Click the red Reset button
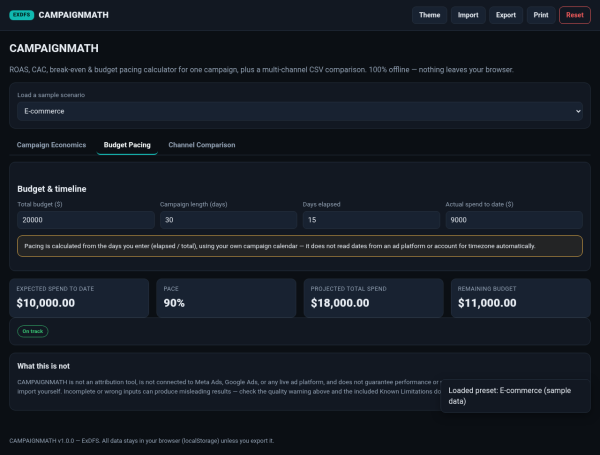This screenshot has width=600, height=455. (x=575, y=15)
